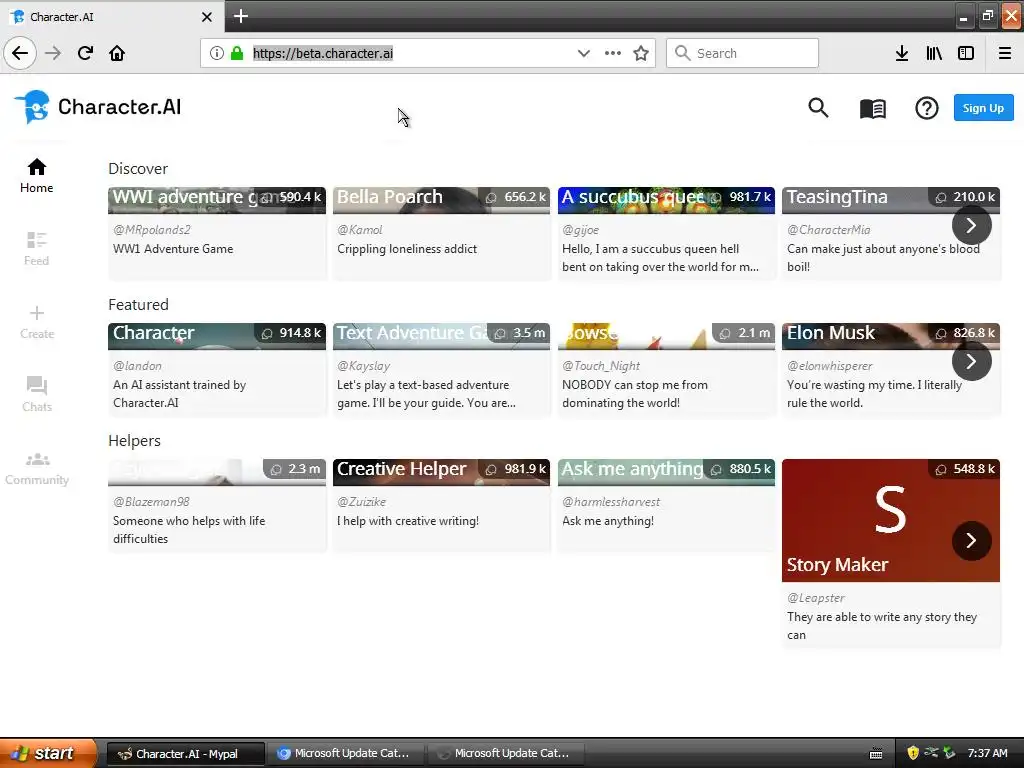Open Feed in the sidebar
The height and width of the screenshot is (768, 1024).
click(x=37, y=249)
